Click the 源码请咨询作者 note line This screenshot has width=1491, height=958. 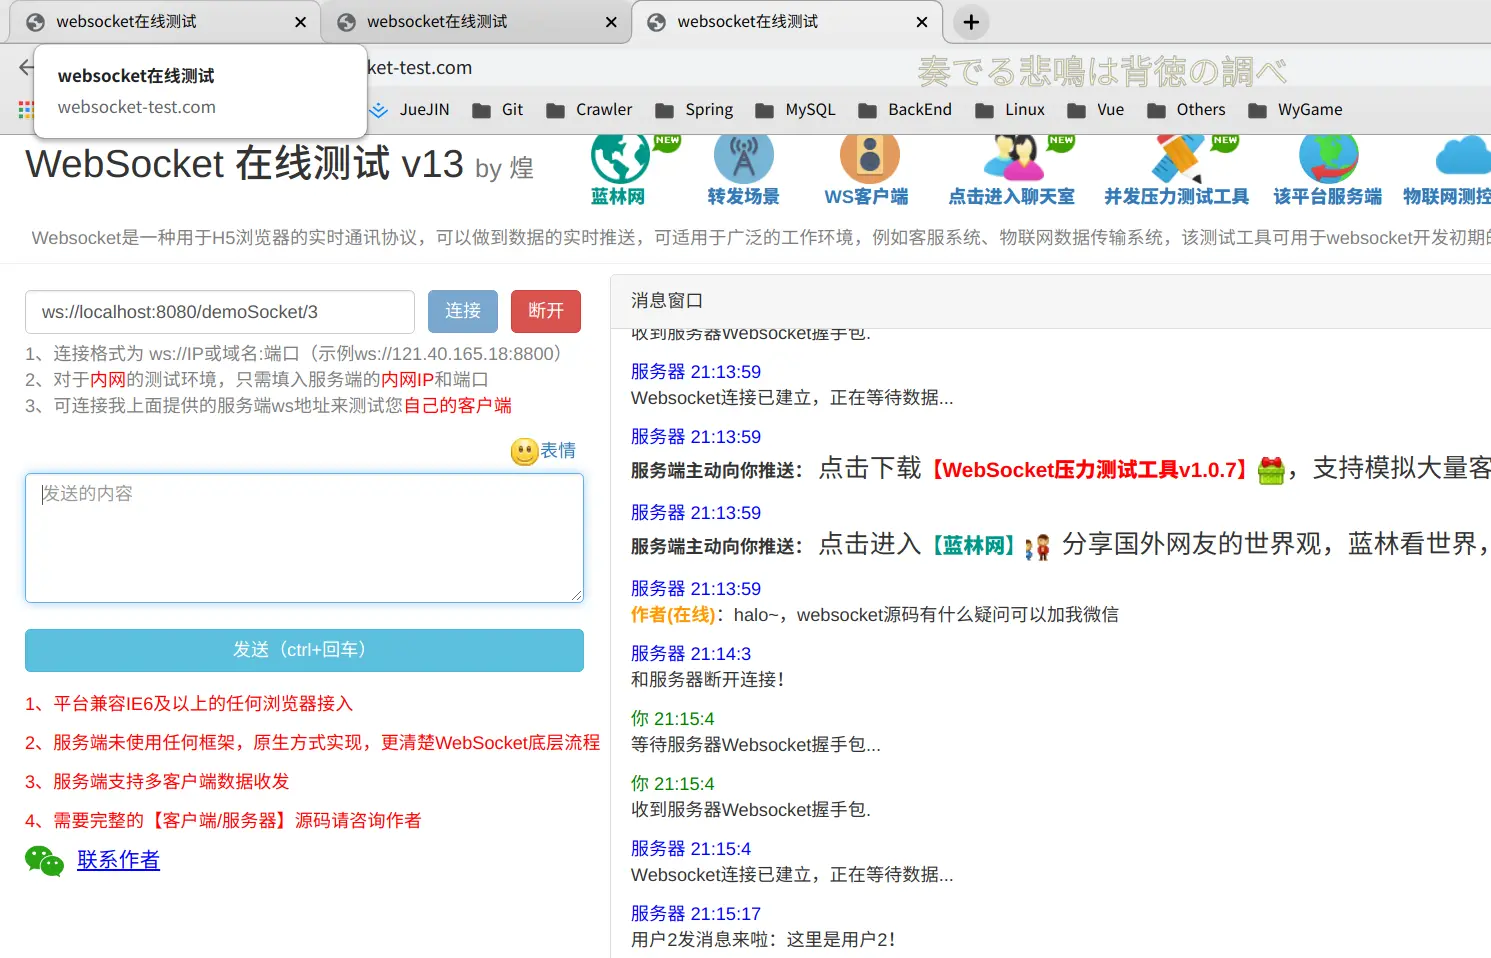223,821
